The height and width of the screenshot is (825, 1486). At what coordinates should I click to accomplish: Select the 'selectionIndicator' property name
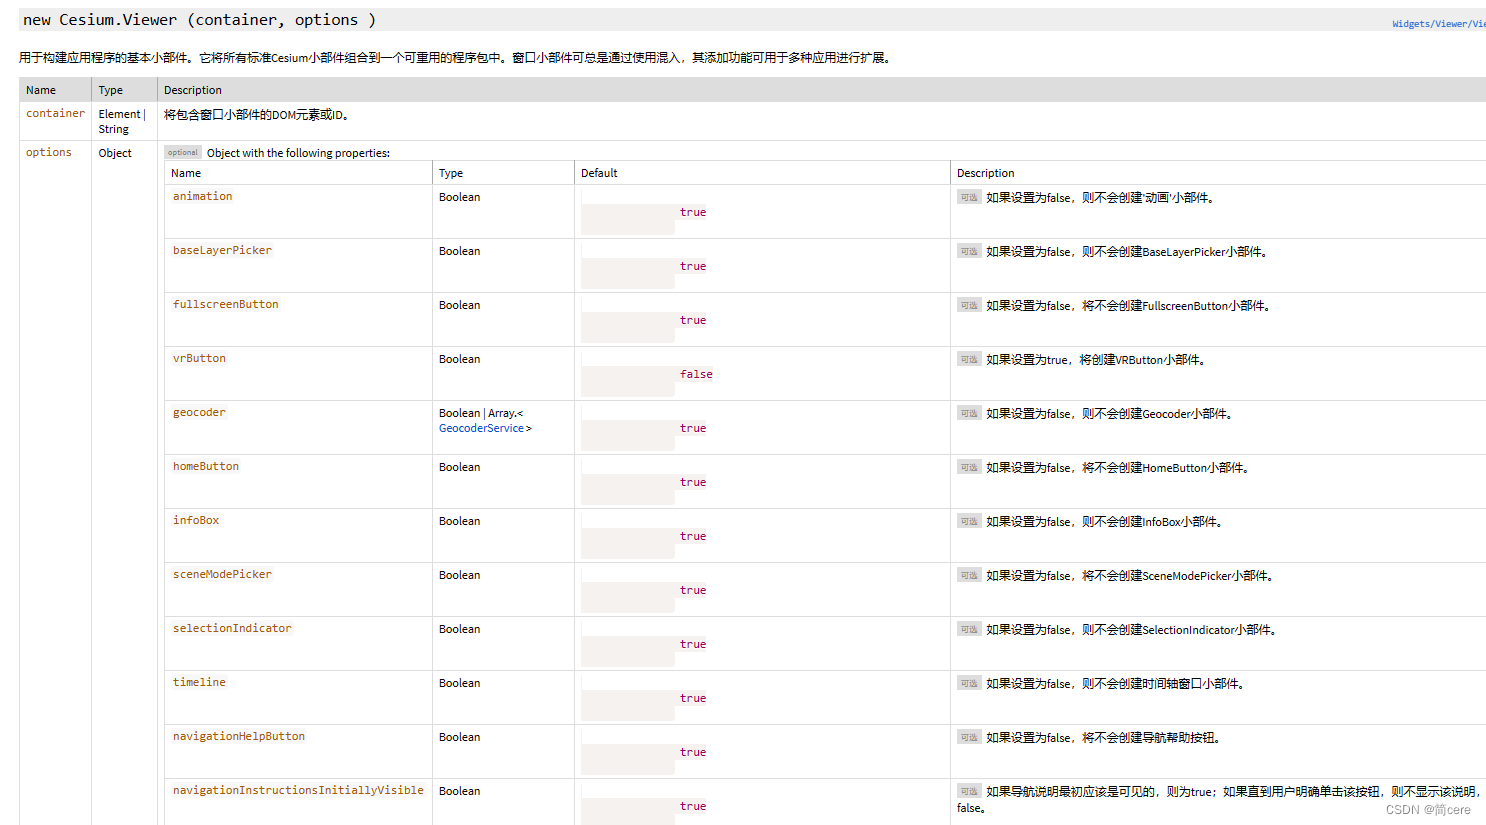coord(232,628)
